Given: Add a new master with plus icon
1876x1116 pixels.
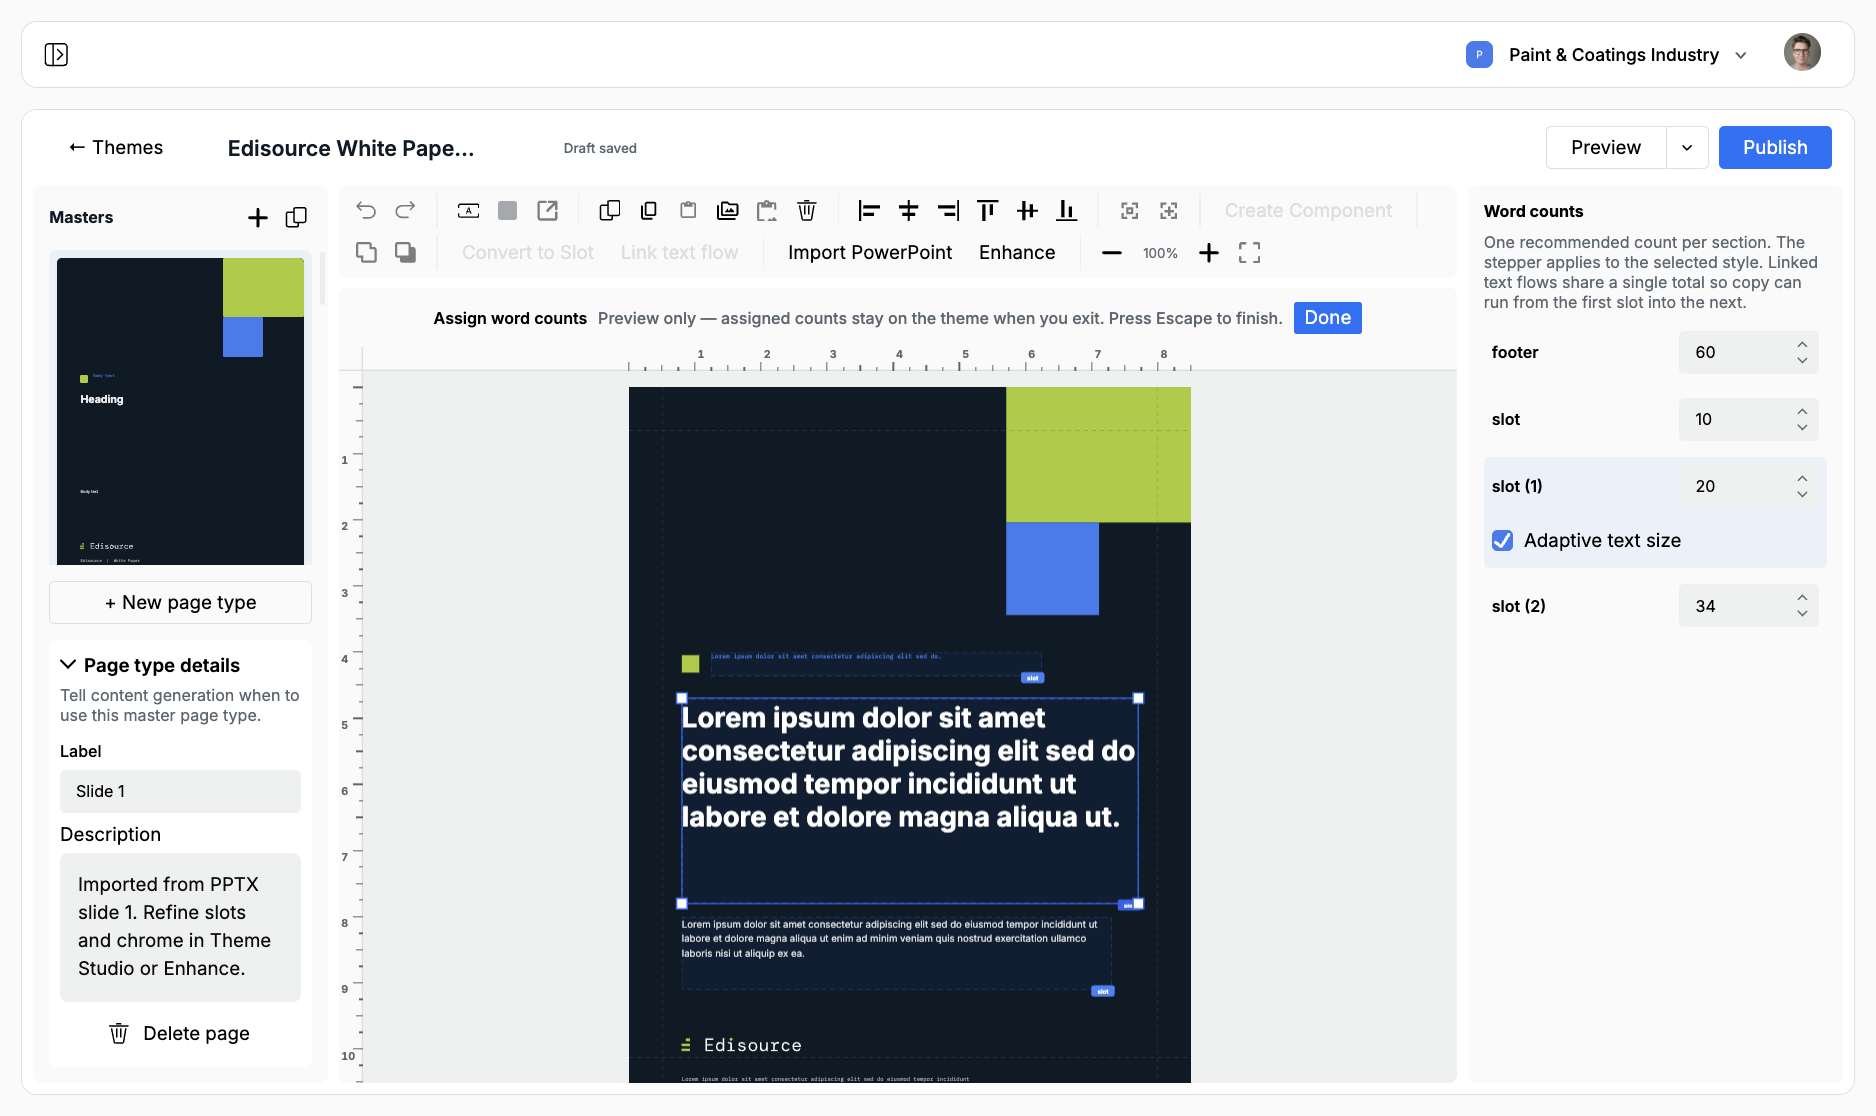Looking at the screenshot, I should 257,217.
